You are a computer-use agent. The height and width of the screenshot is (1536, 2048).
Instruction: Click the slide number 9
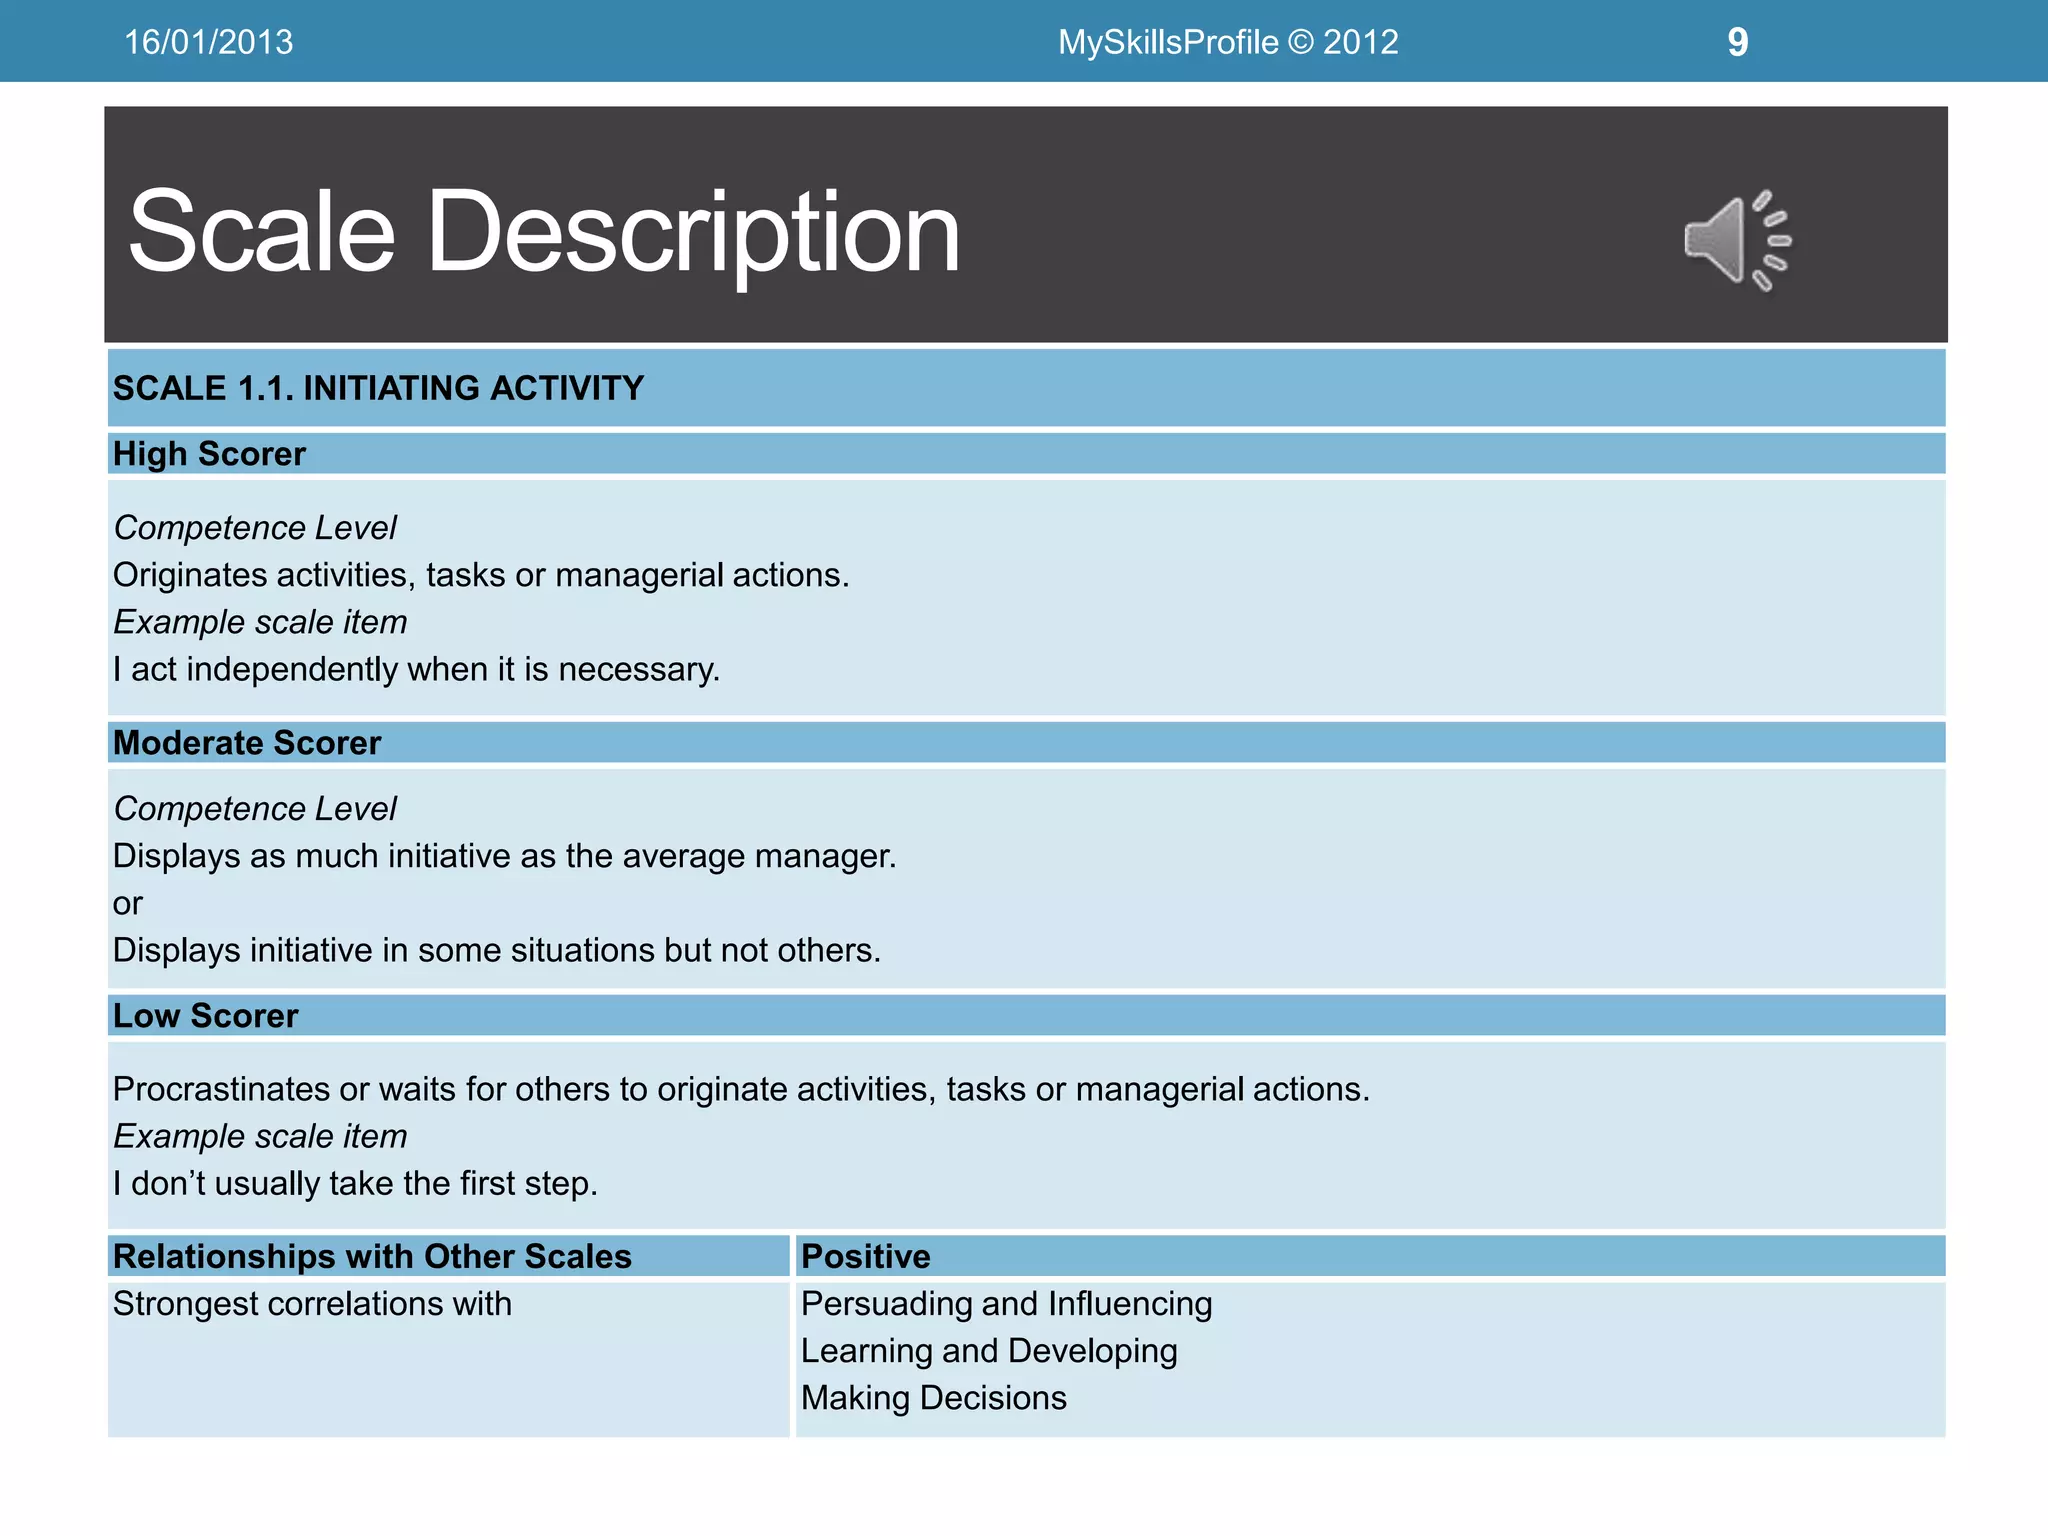point(1737,42)
